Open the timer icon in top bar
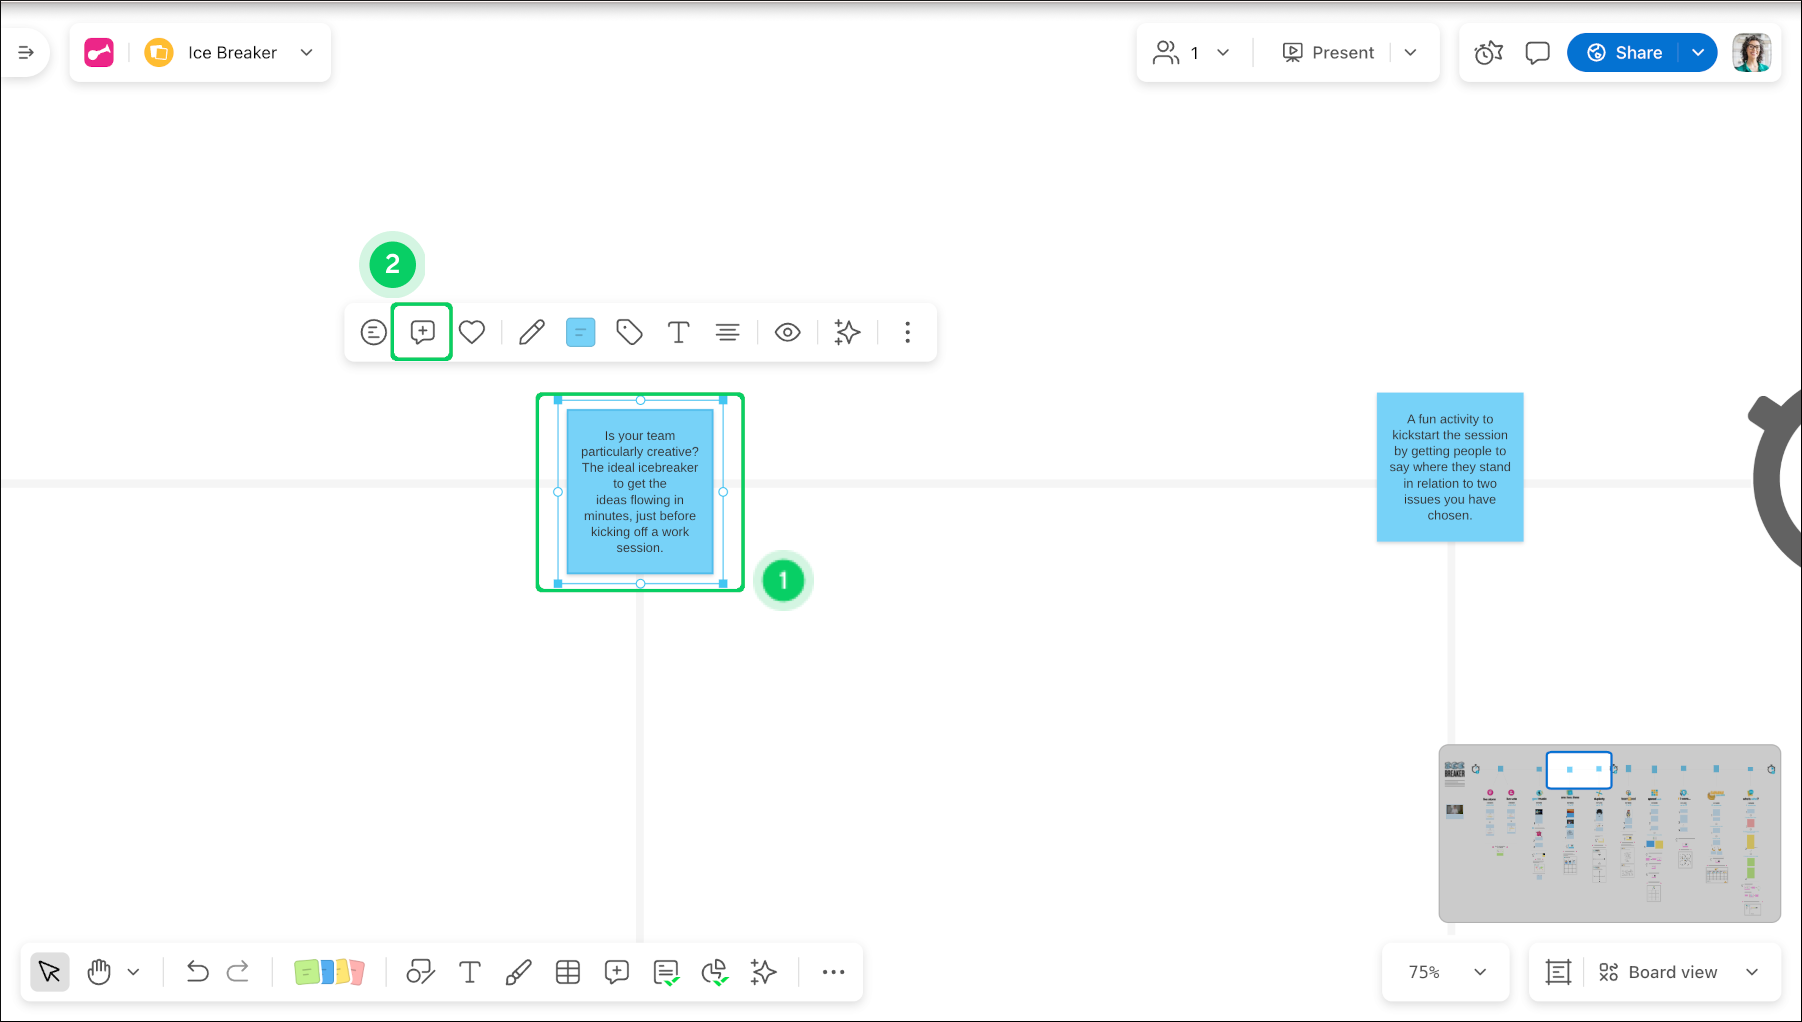The height and width of the screenshot is (1022, 1802). tap(1488, 53)
